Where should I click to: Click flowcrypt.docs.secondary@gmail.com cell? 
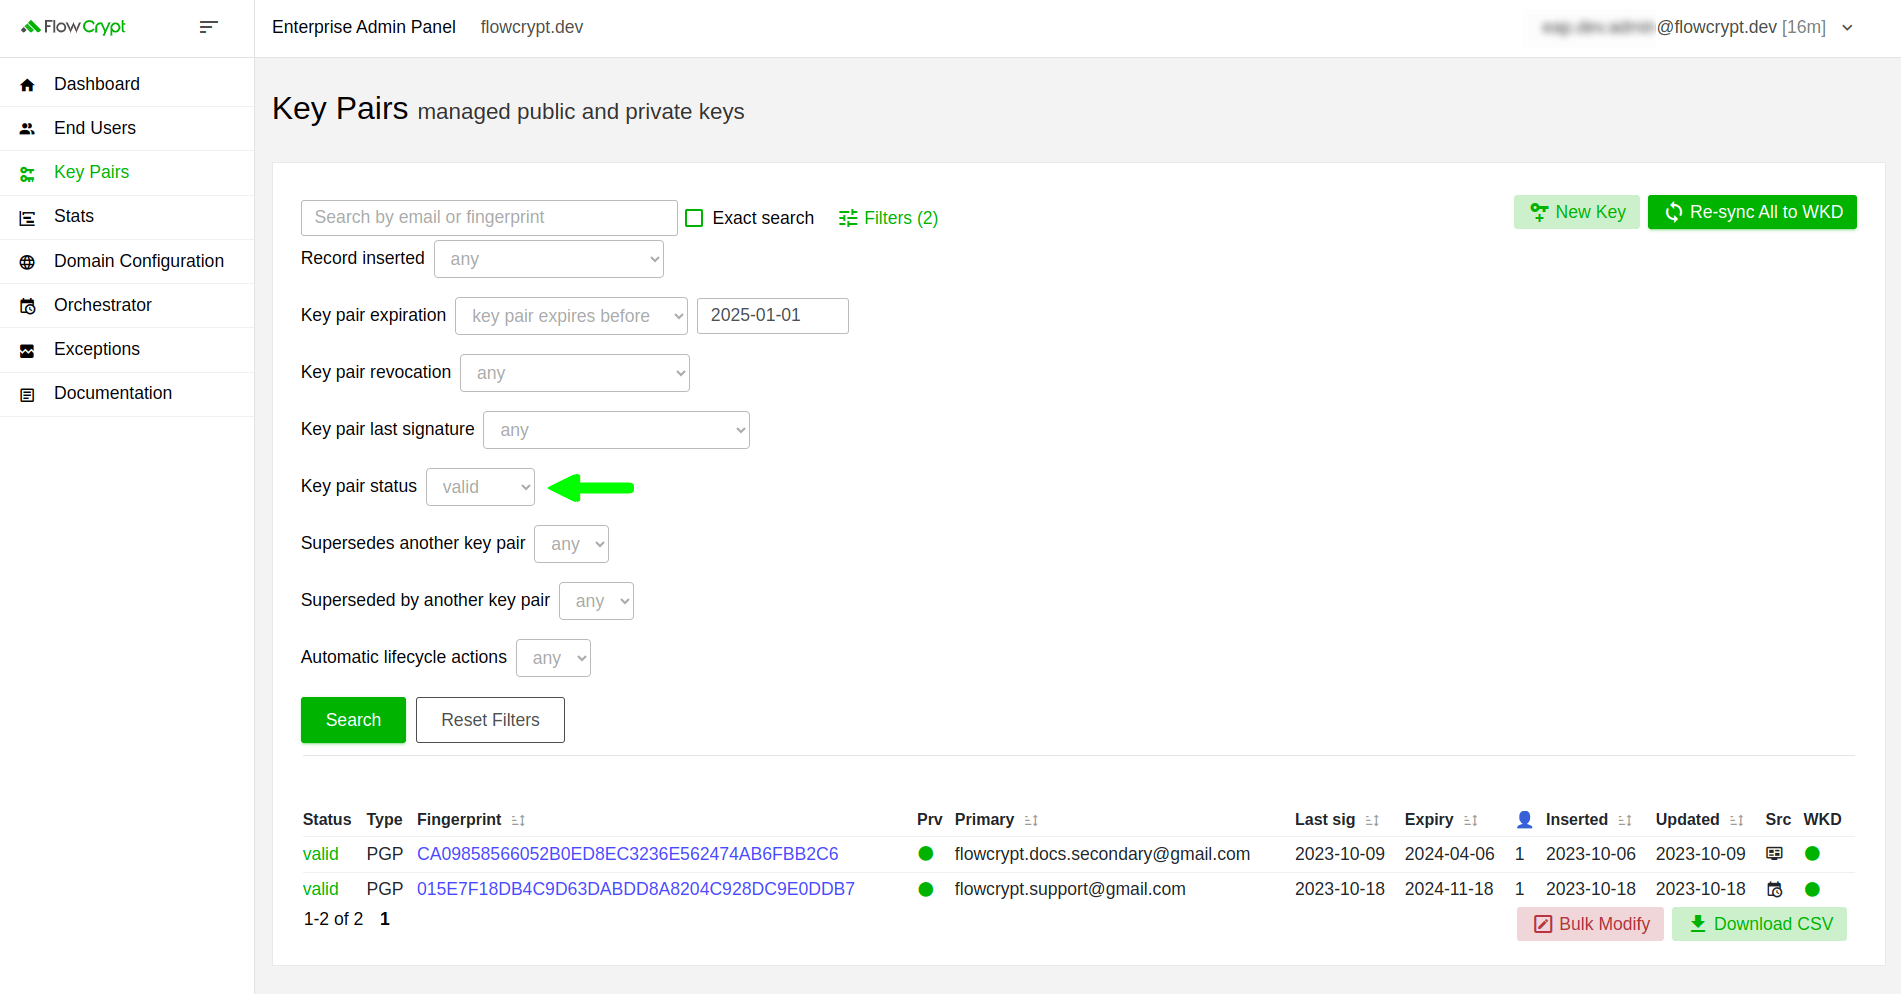[x=1102, y=854]
